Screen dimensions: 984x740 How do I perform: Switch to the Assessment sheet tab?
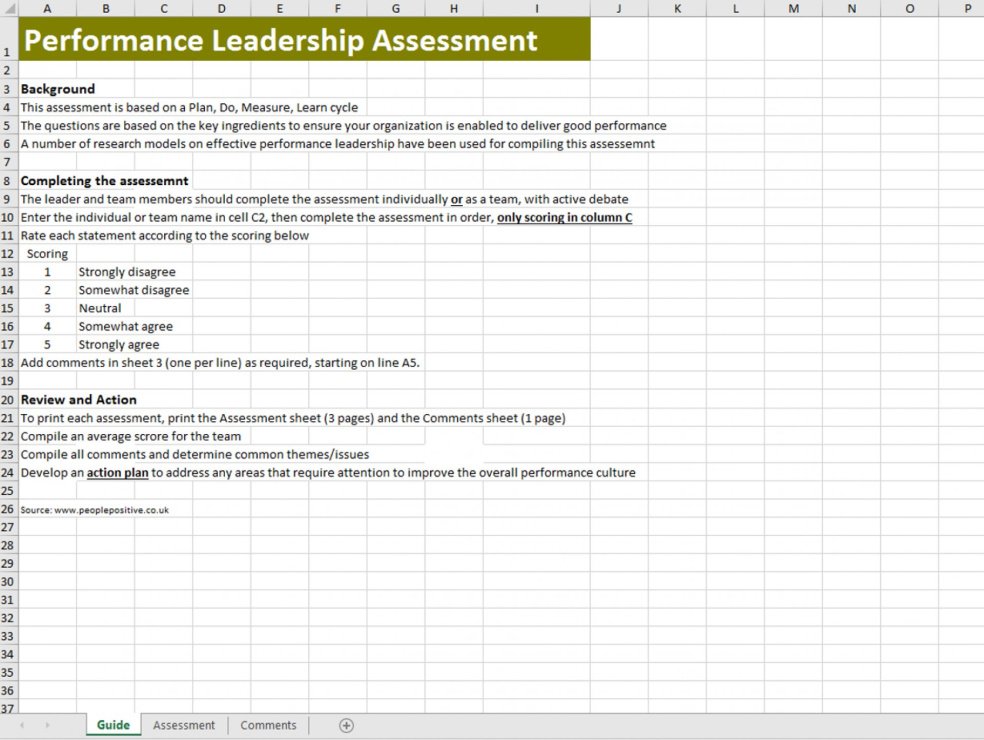point(184,725)
